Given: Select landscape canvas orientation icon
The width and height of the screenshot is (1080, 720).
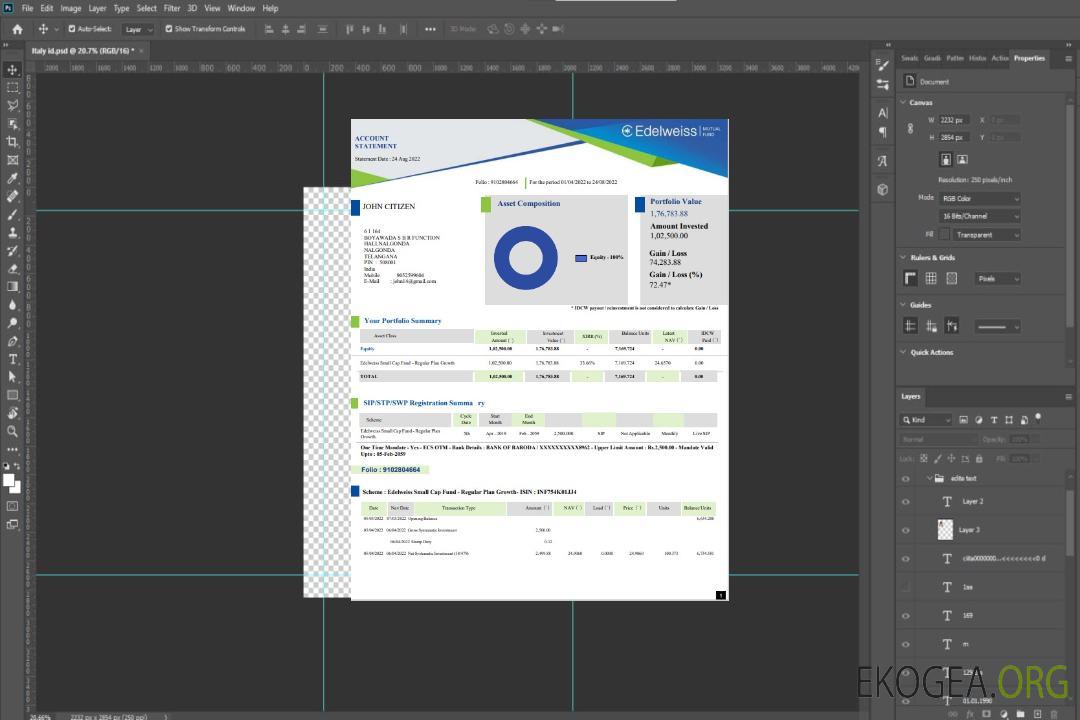Looking at the screenshot, I should click(x=962, y=159).
